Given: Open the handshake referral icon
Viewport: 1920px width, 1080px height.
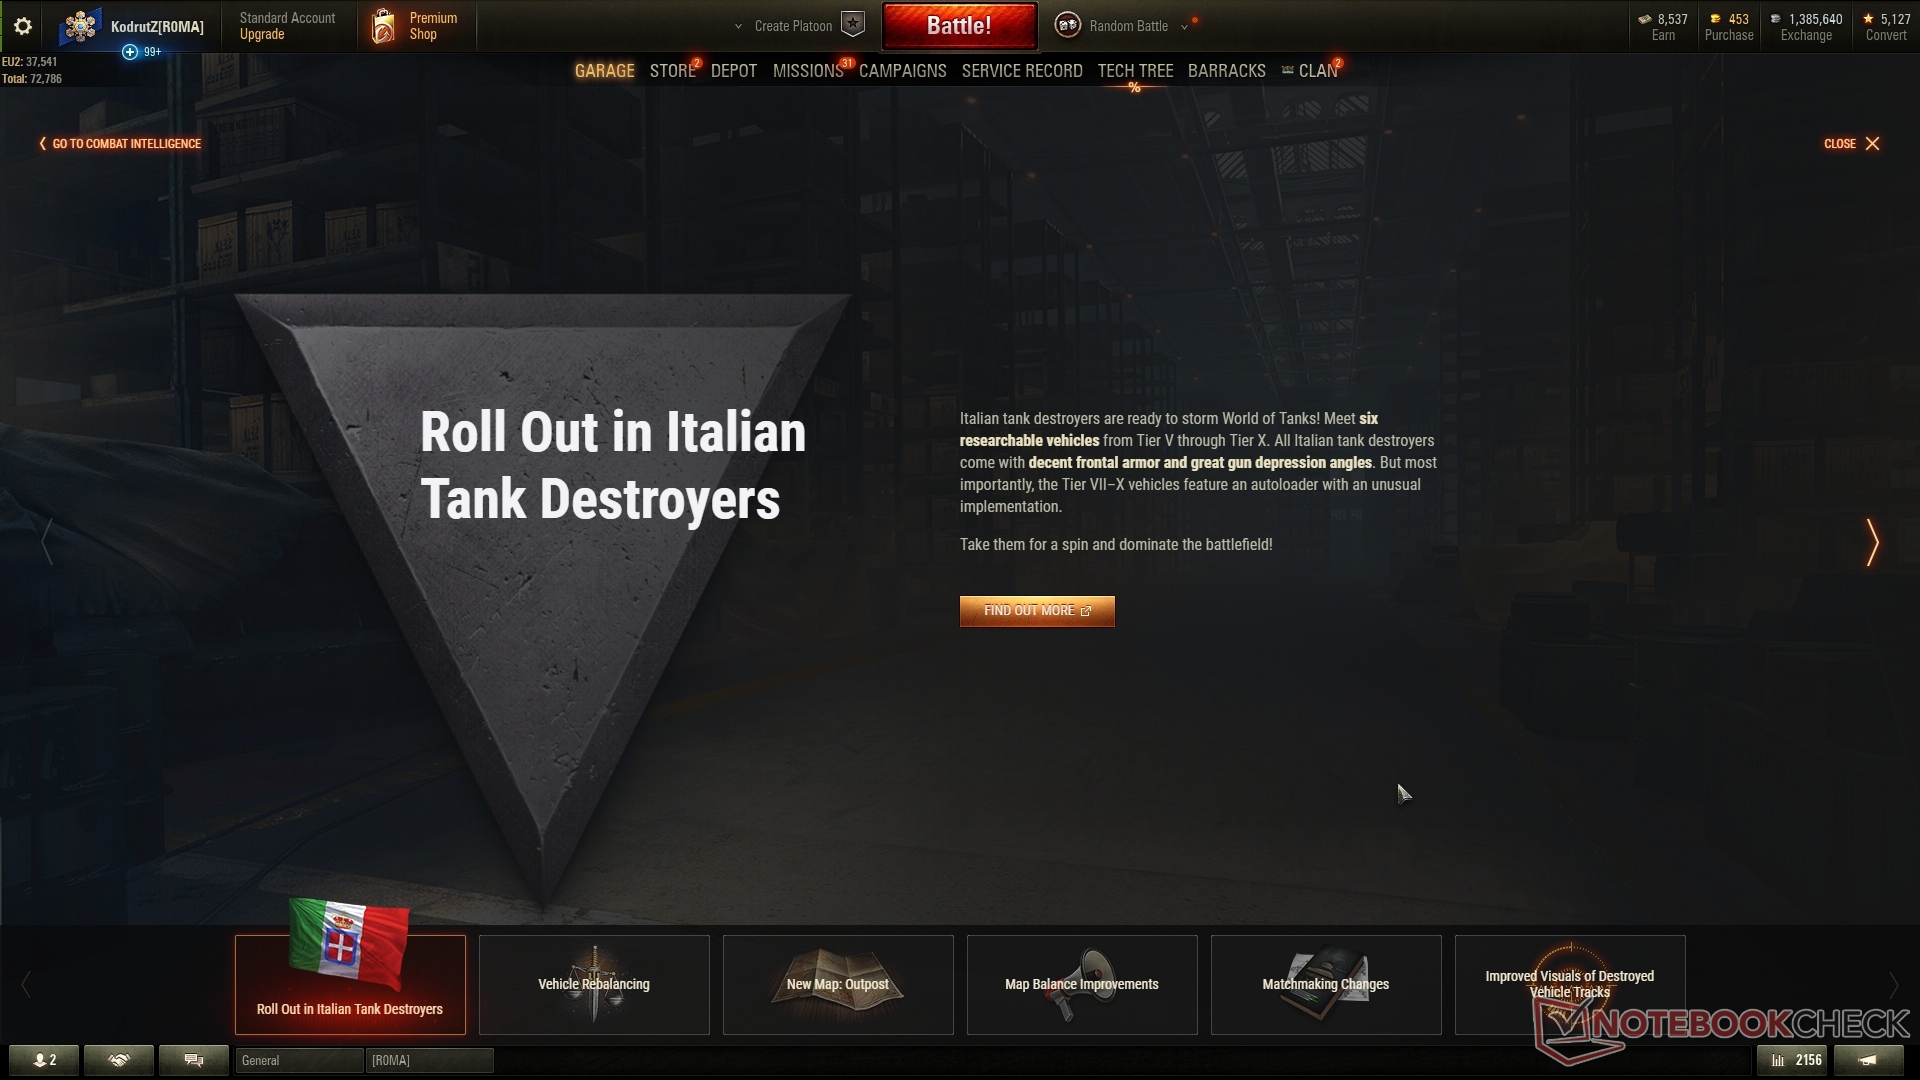Looking at the screenshot, I should click(x=119, y=1060).
